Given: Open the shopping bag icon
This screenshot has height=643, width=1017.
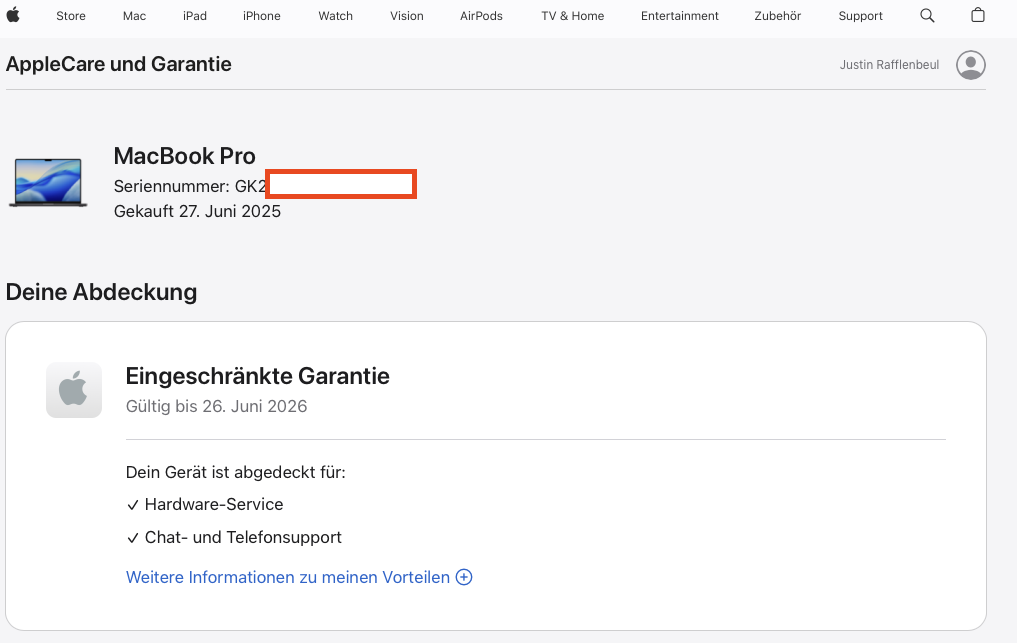Looking at the screenshot, I should 978,15.
